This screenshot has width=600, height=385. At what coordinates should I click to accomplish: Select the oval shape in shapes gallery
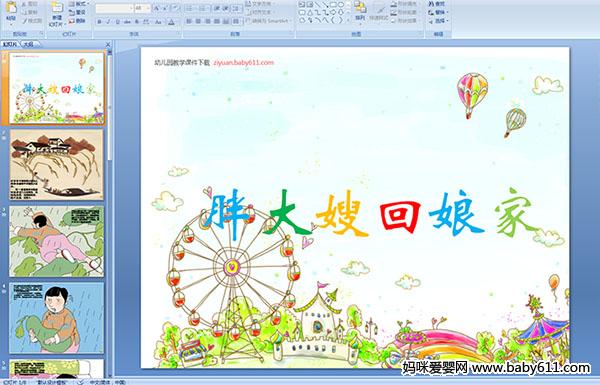tap(341, 5)
